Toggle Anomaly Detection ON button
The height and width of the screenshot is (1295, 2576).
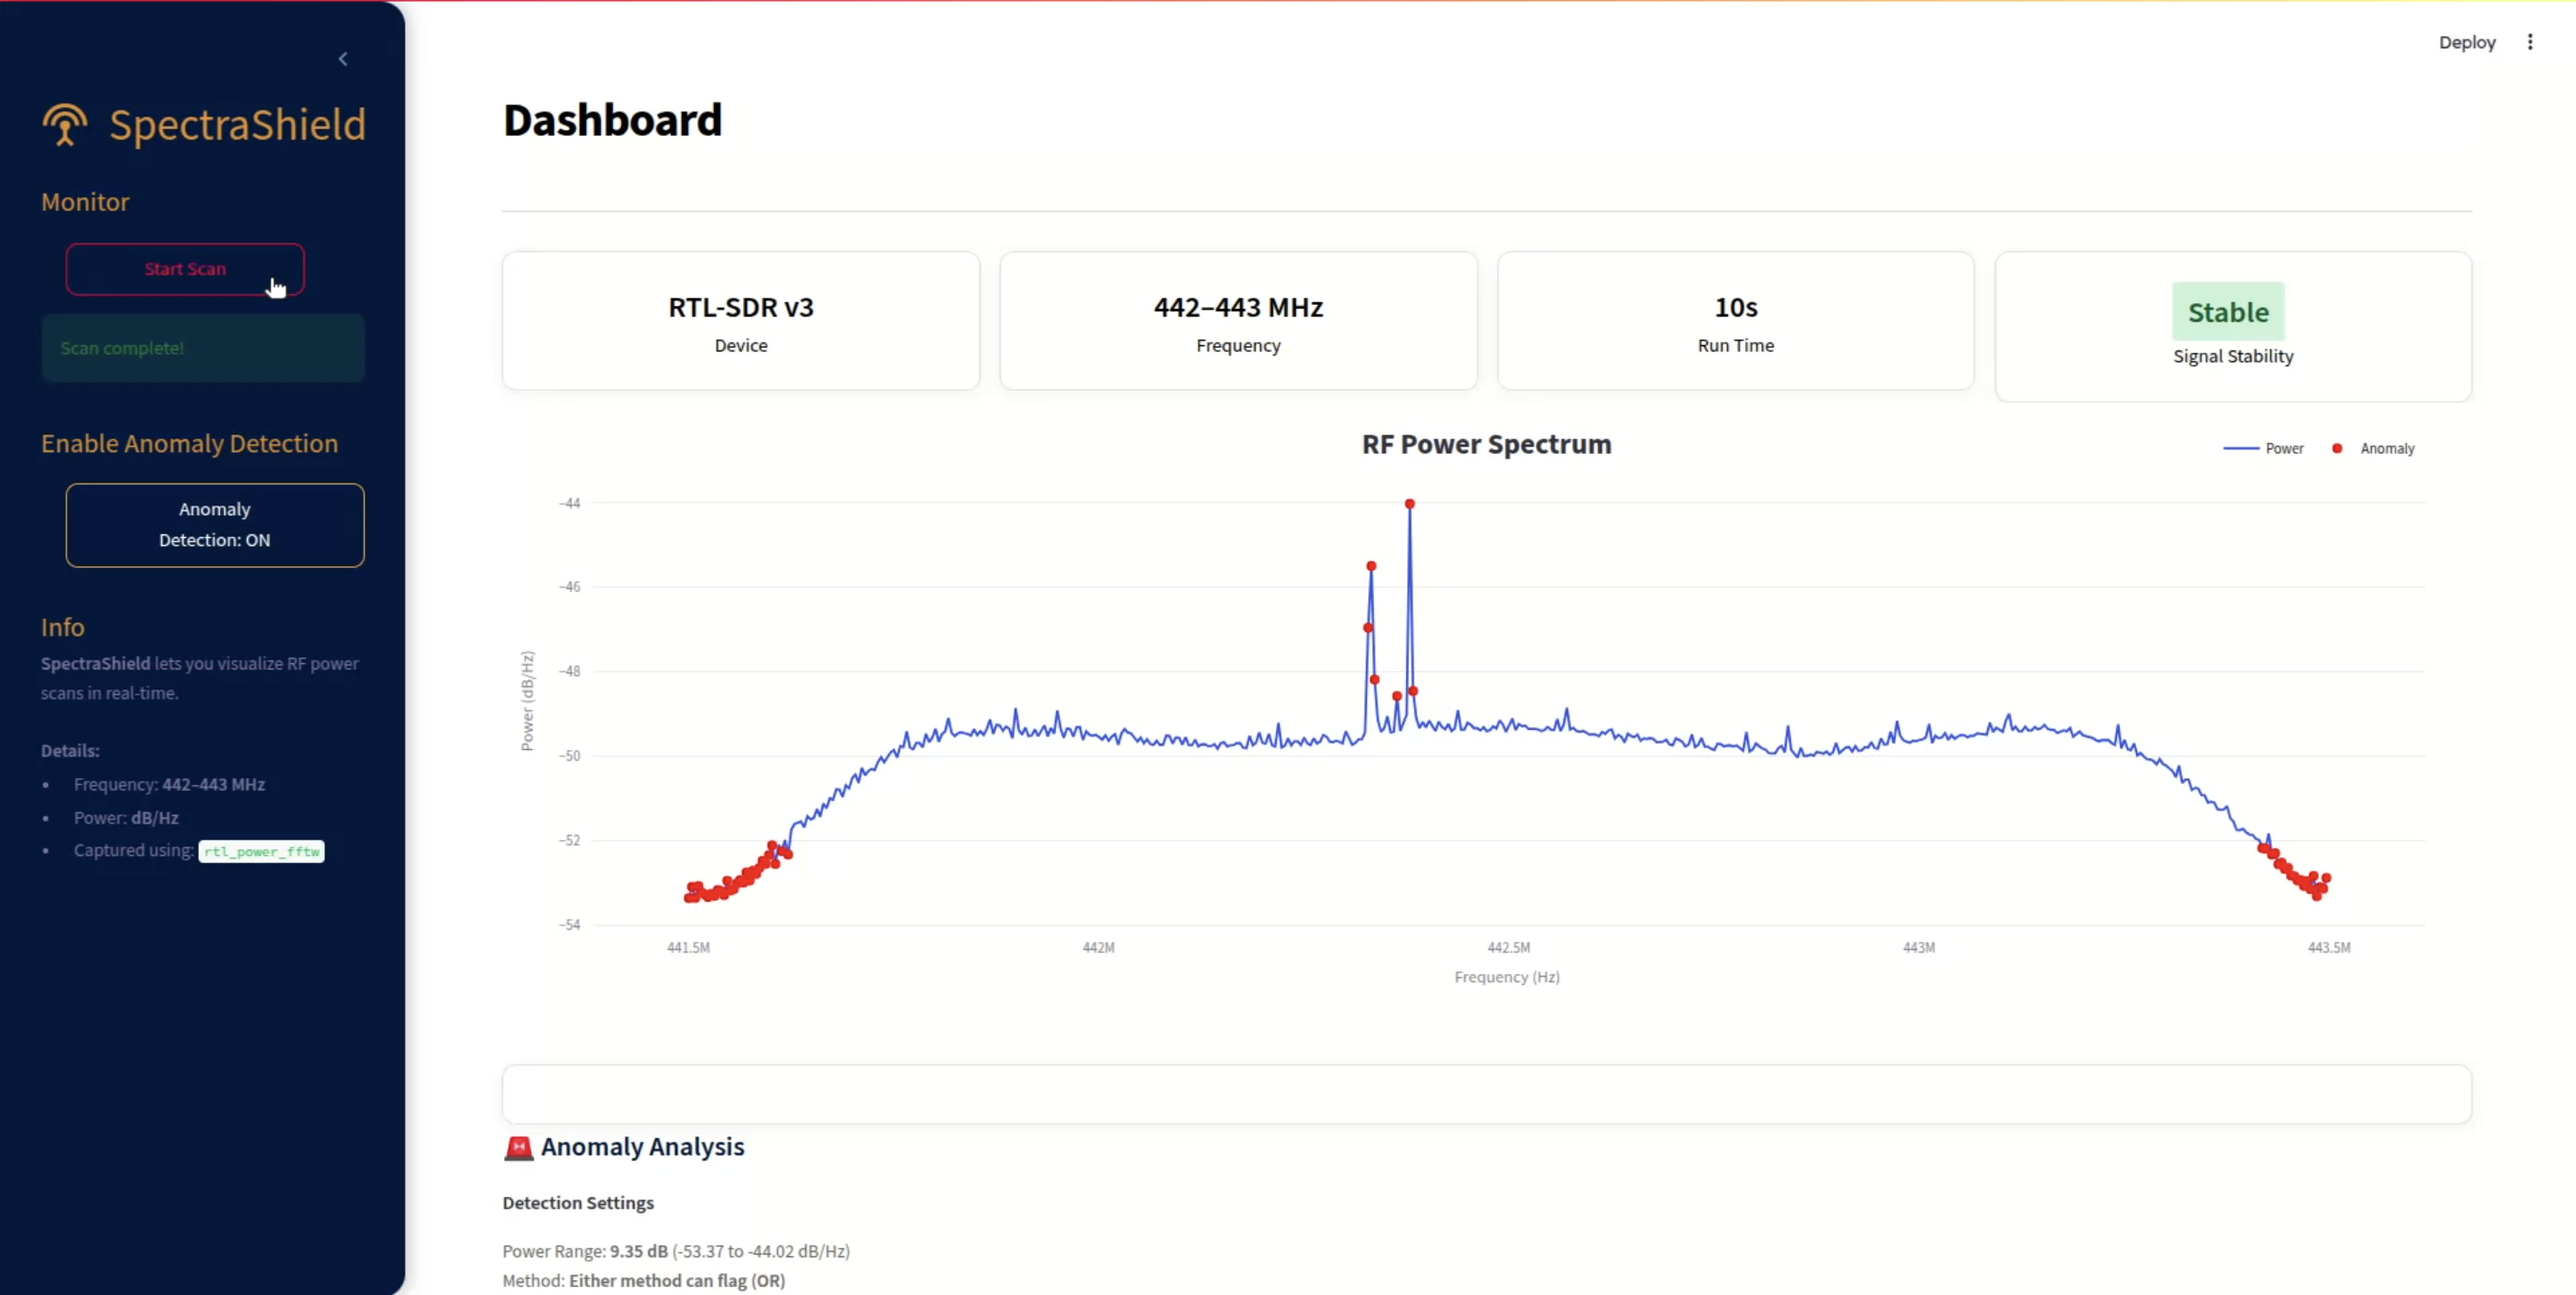point(215,525)
